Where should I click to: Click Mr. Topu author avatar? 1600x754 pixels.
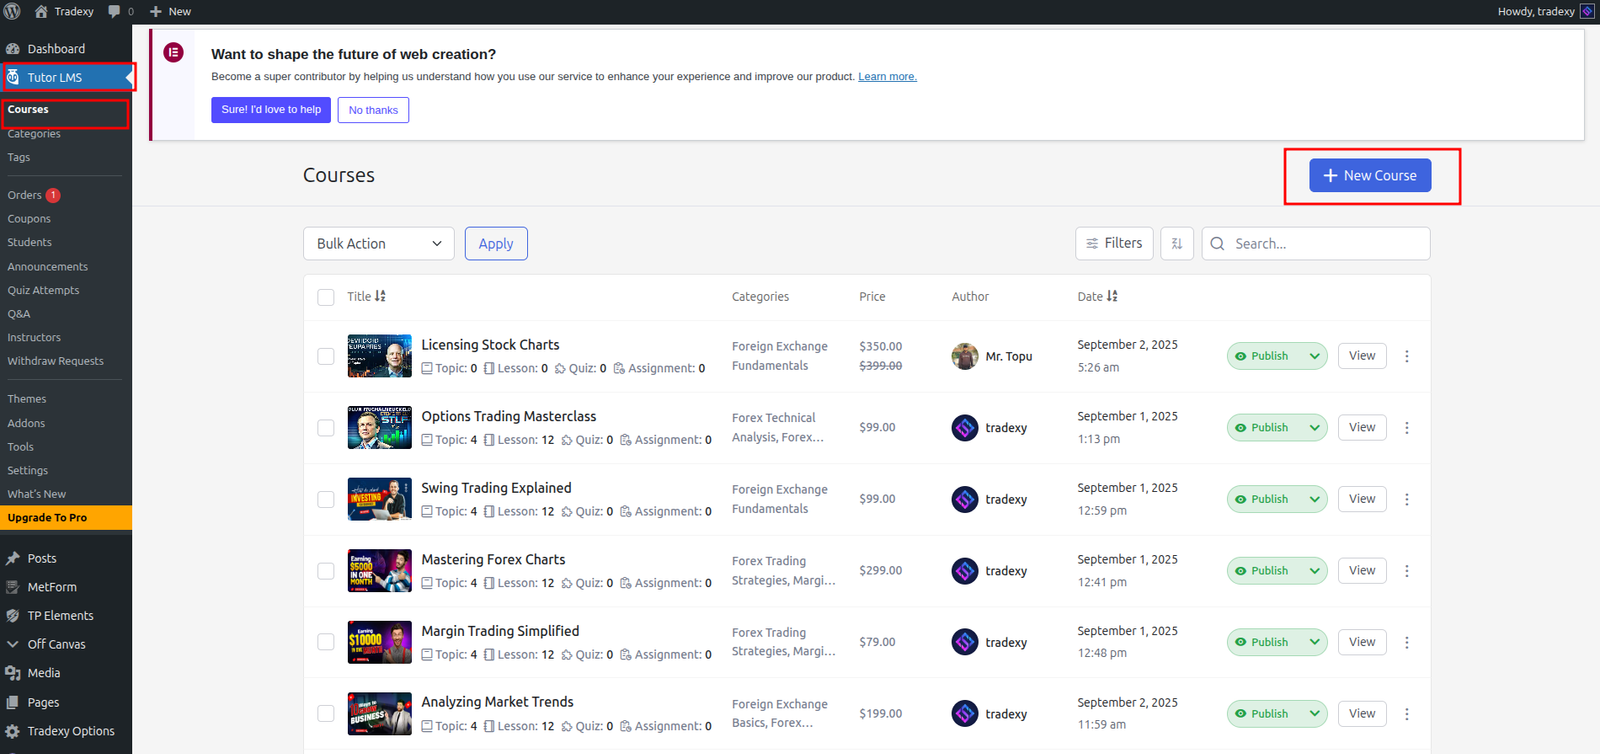965,356
